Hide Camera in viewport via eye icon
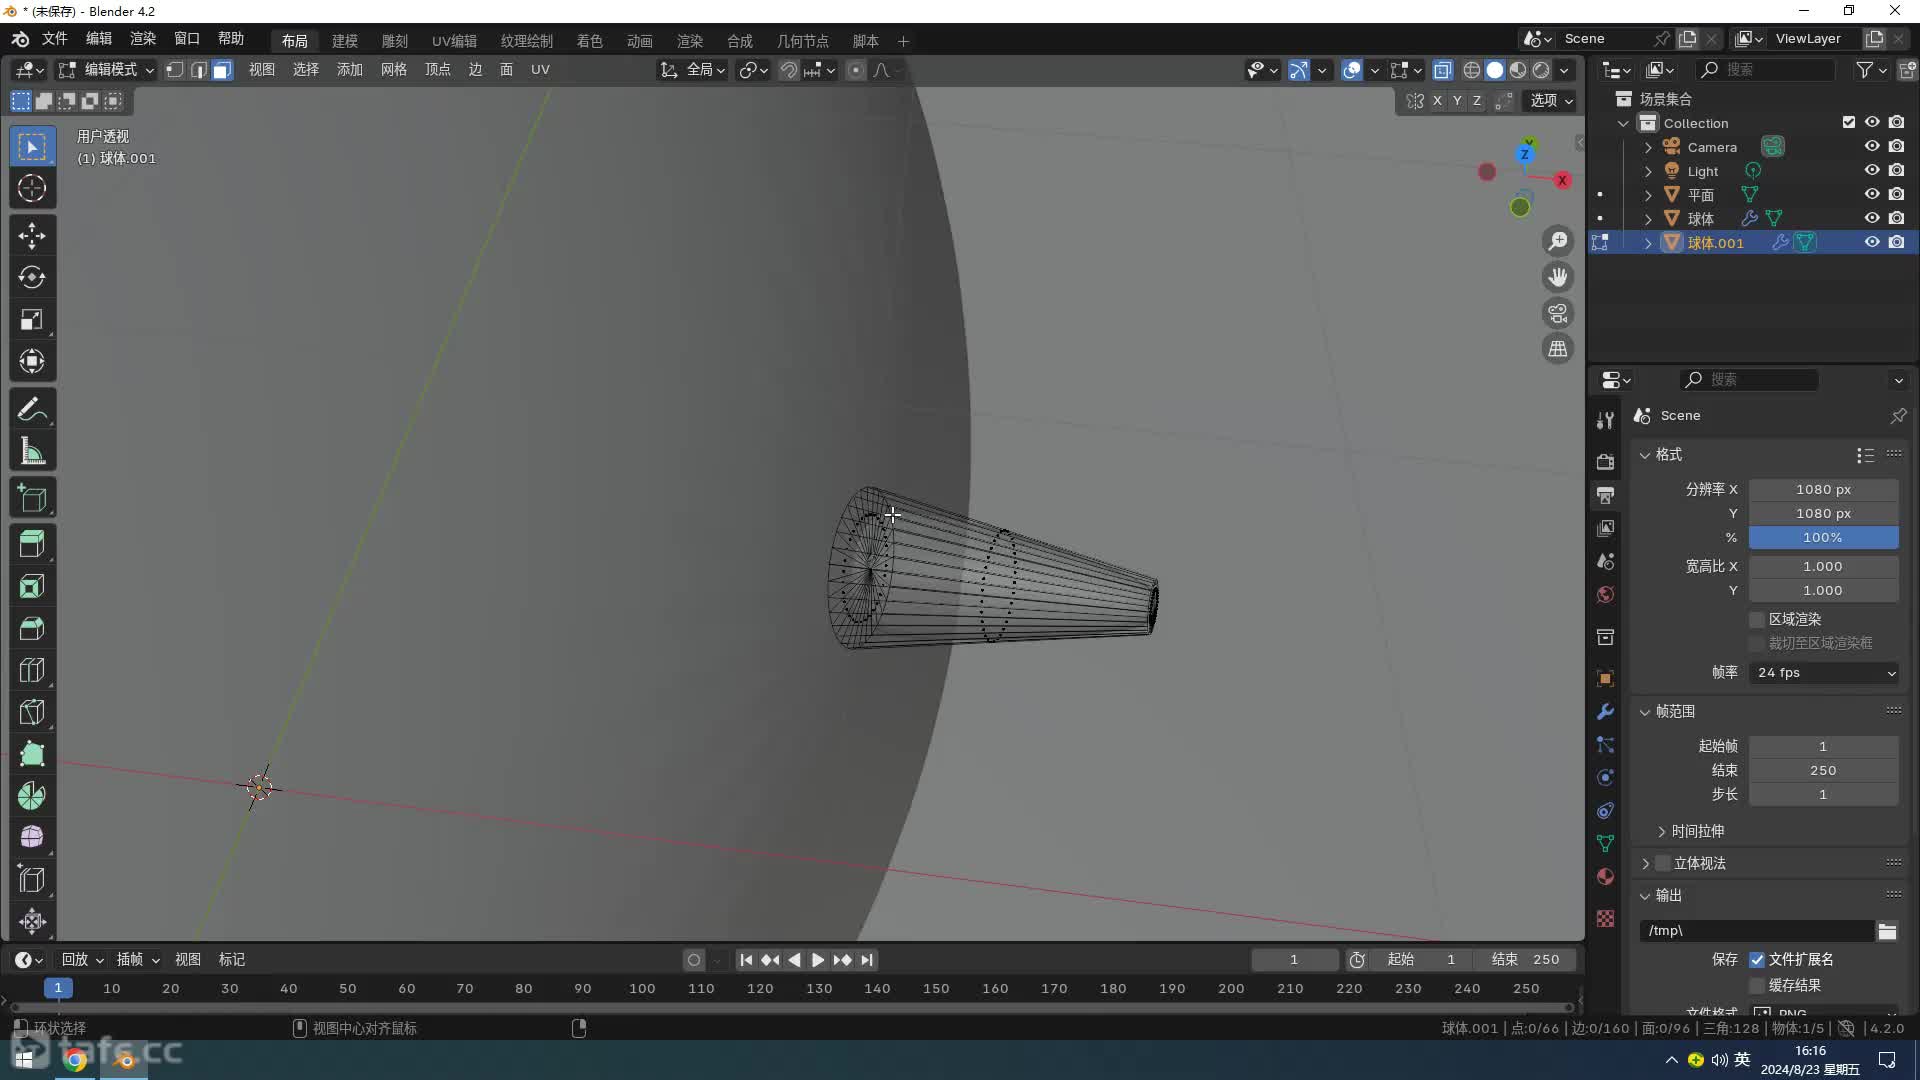The width and height of the screenshot is (1920, 1080). coord(1872,147)
